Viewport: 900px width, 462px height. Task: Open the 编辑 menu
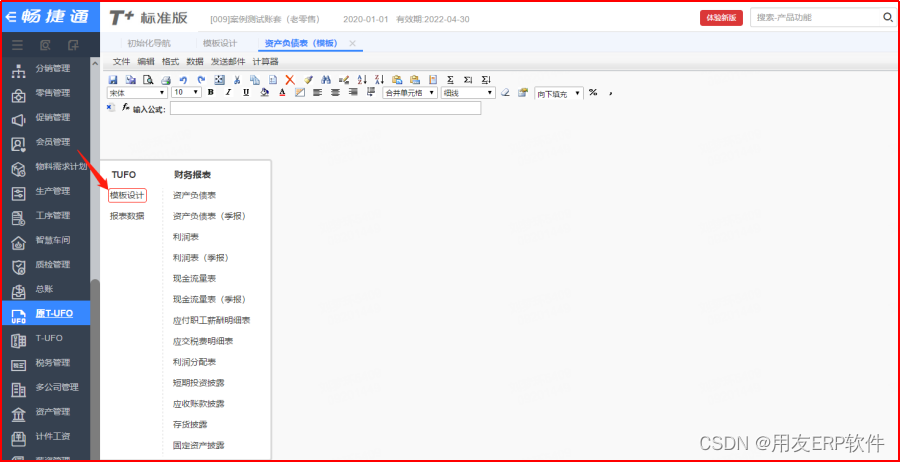(146, 61)
